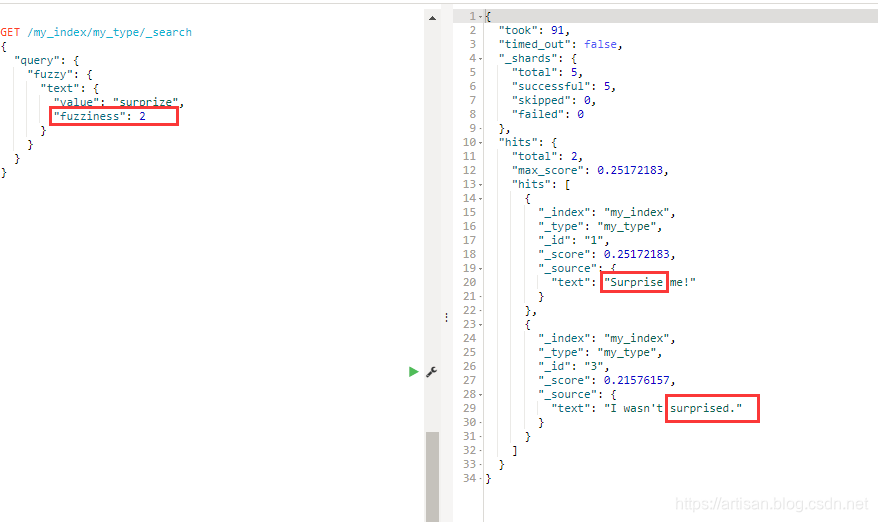The width and height of the screenshot is (878, 522).
Task: Collapse the first hit object at line 14
Action: click(x=480, y=199)
